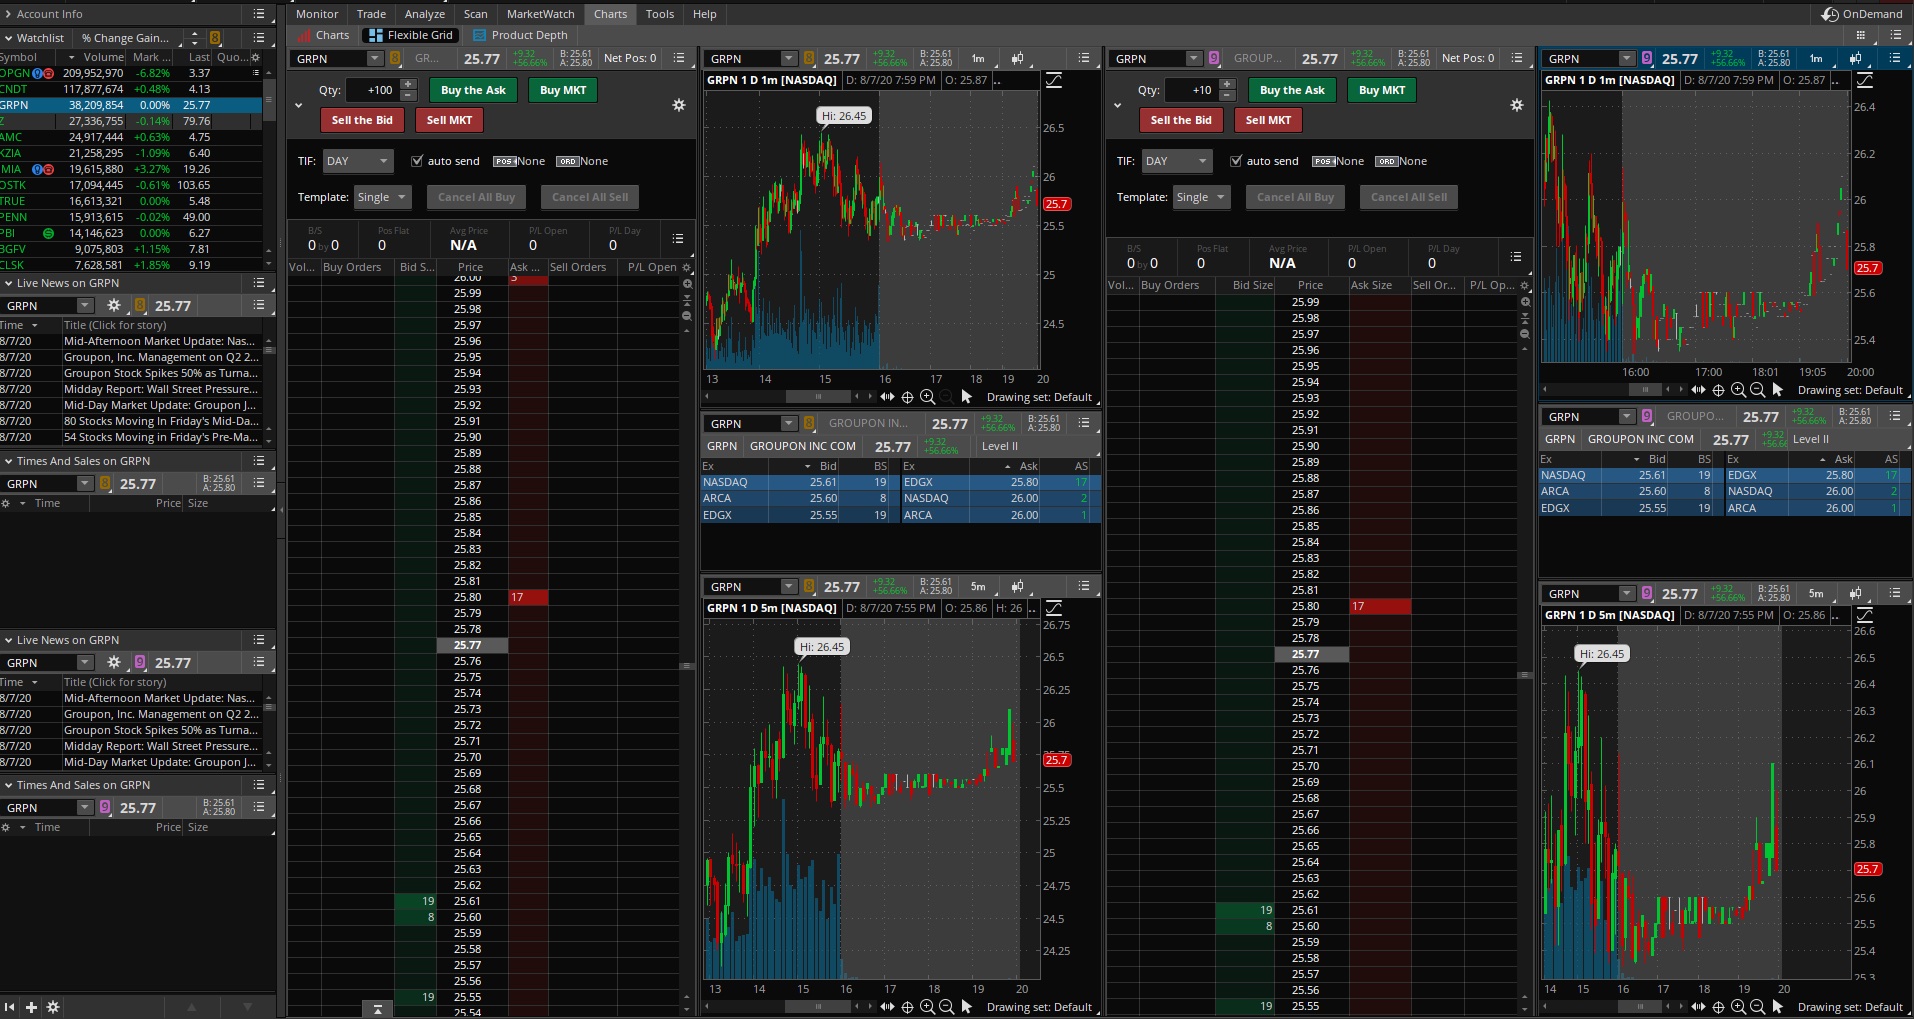
Task: Click Cancel All Buy in +100 Active Trader
Action: pyautogui.click(x=477, y=197)
